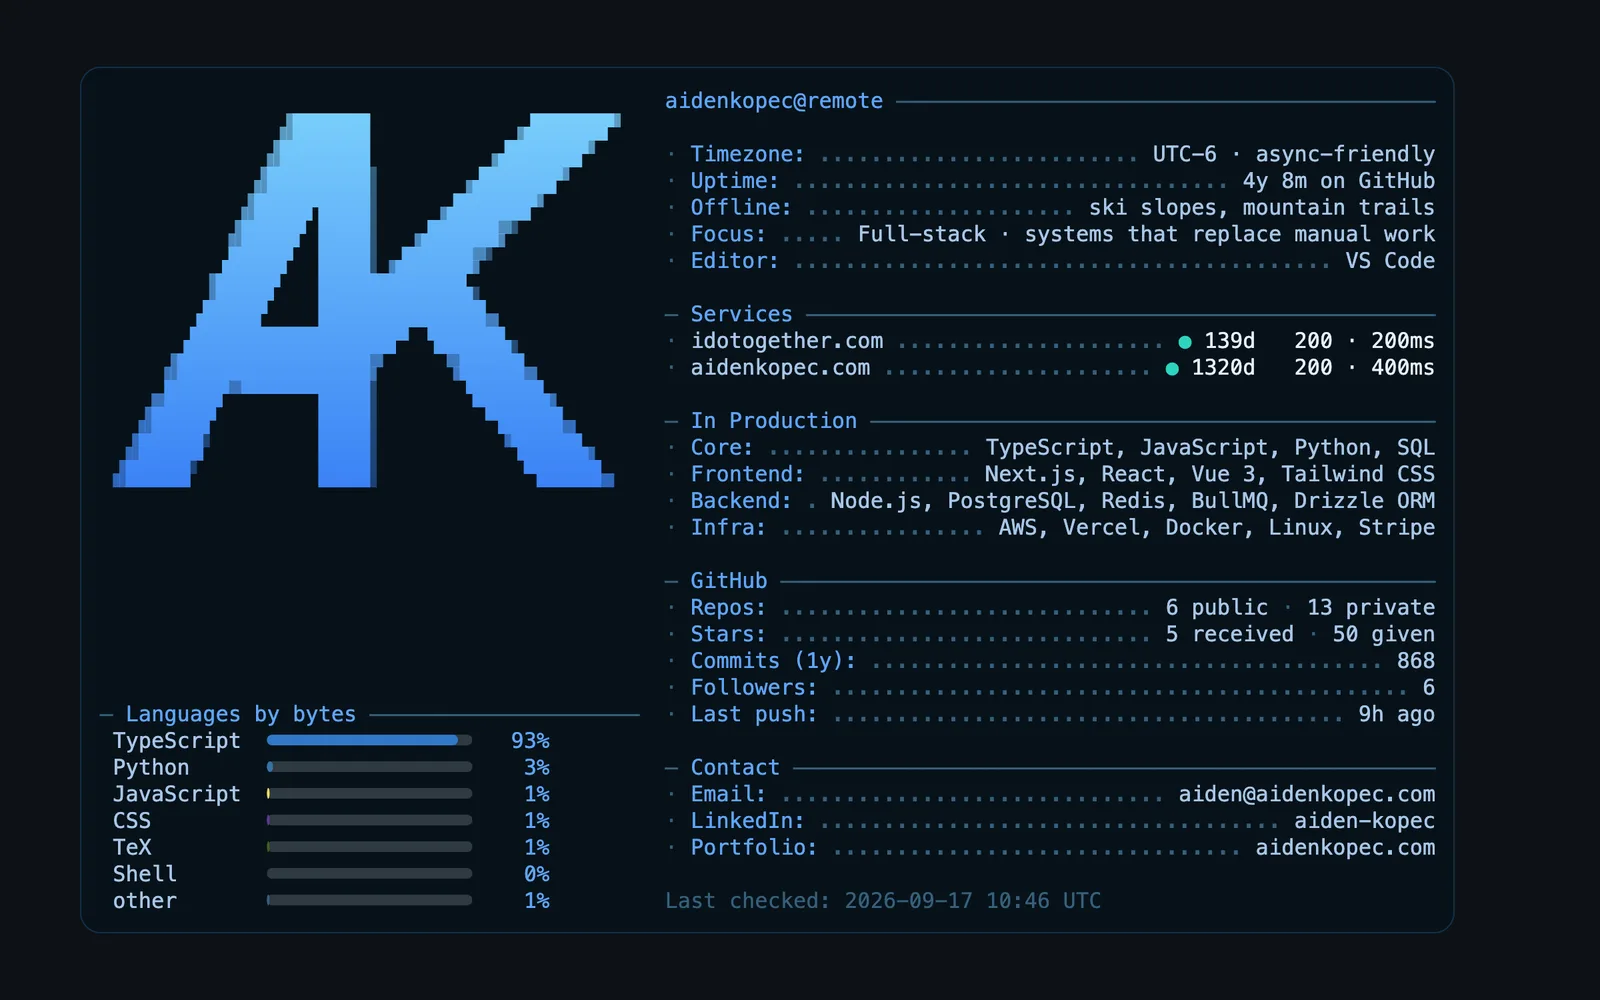Image resolution: width=1600 pixels, height=1000 pixels.
Task: Click the green status dot for aidenkopec.com
Action: (x=1172, y=369)
